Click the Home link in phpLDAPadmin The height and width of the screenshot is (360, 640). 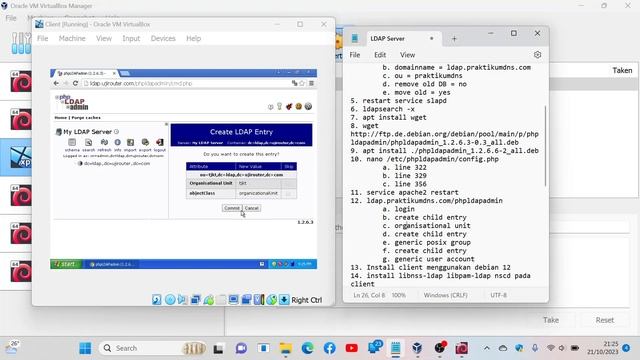point(60,118)
